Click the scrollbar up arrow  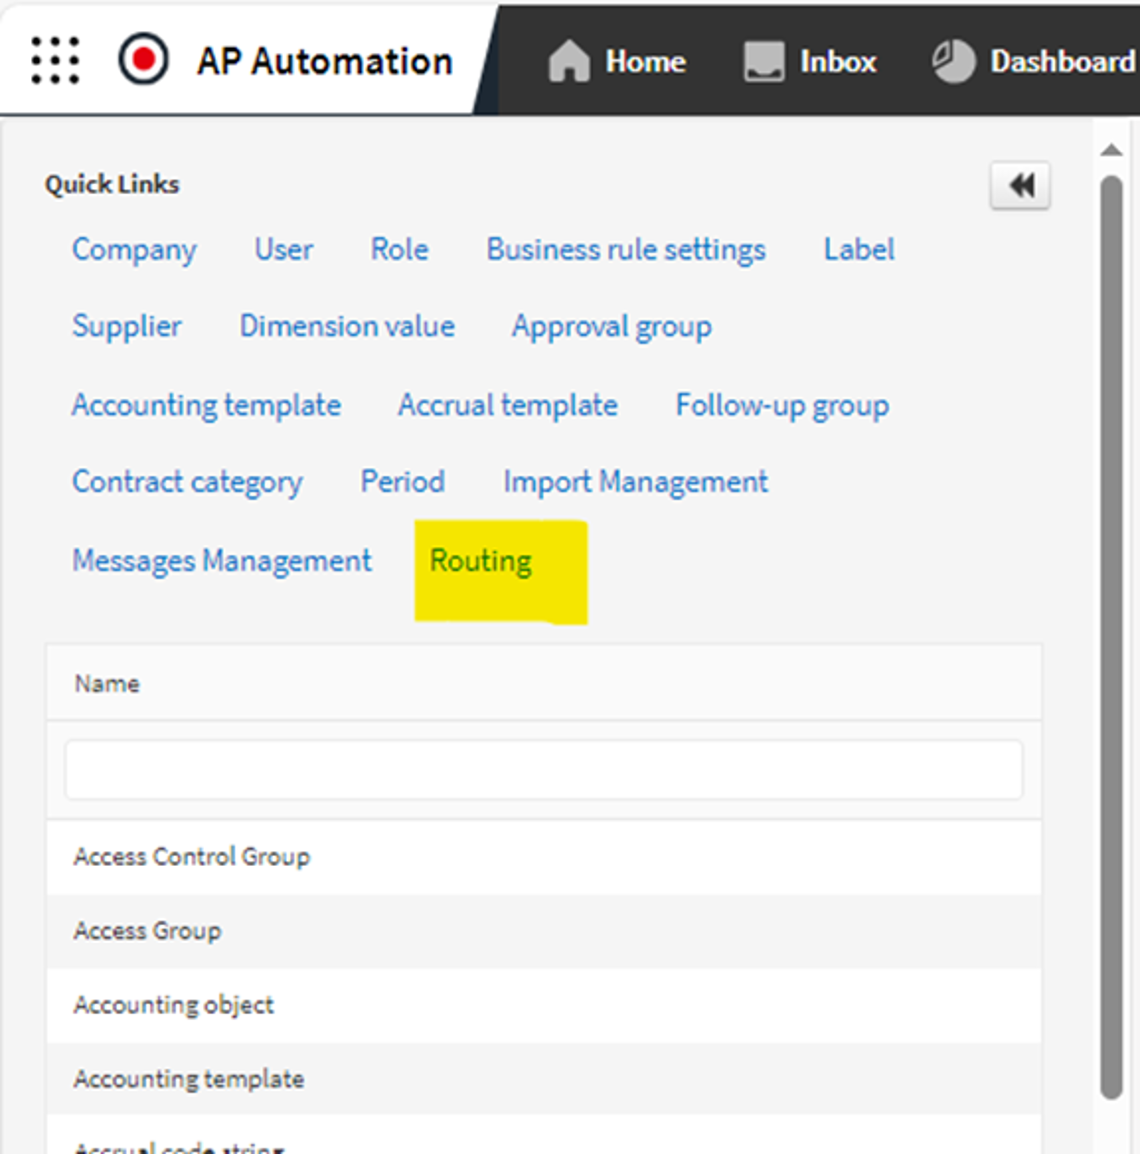[1111, 150]
